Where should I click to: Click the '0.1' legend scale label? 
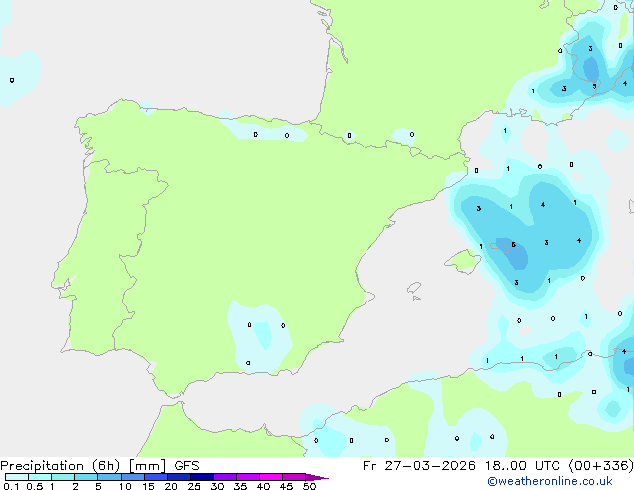coord(11,486)
